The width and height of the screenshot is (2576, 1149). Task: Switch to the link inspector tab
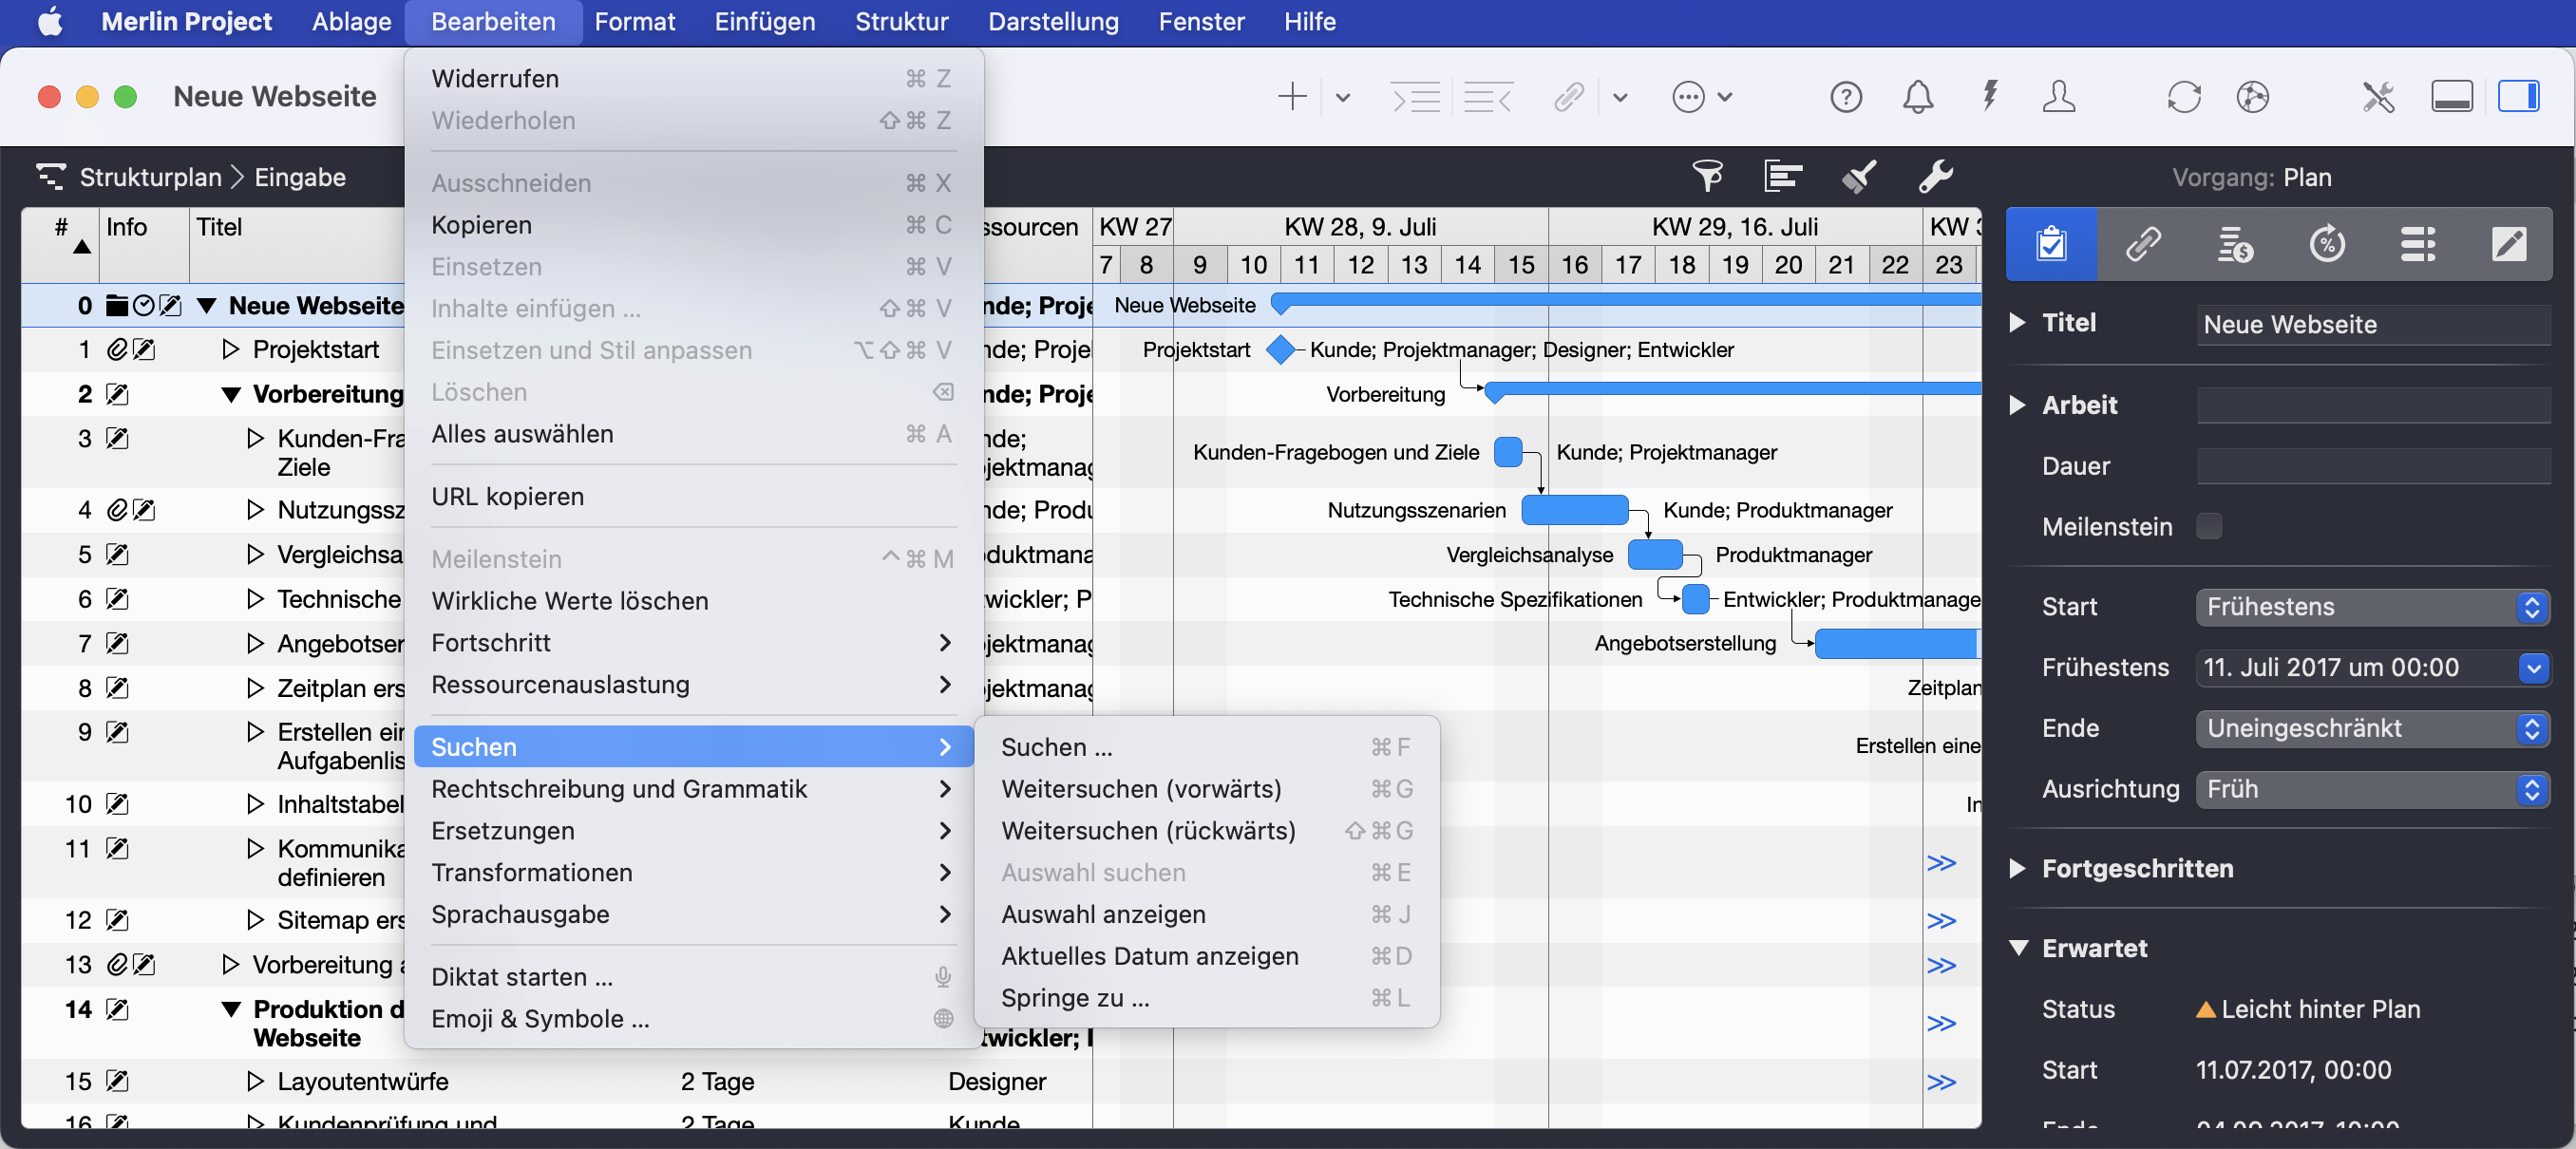coord(2143,244)
